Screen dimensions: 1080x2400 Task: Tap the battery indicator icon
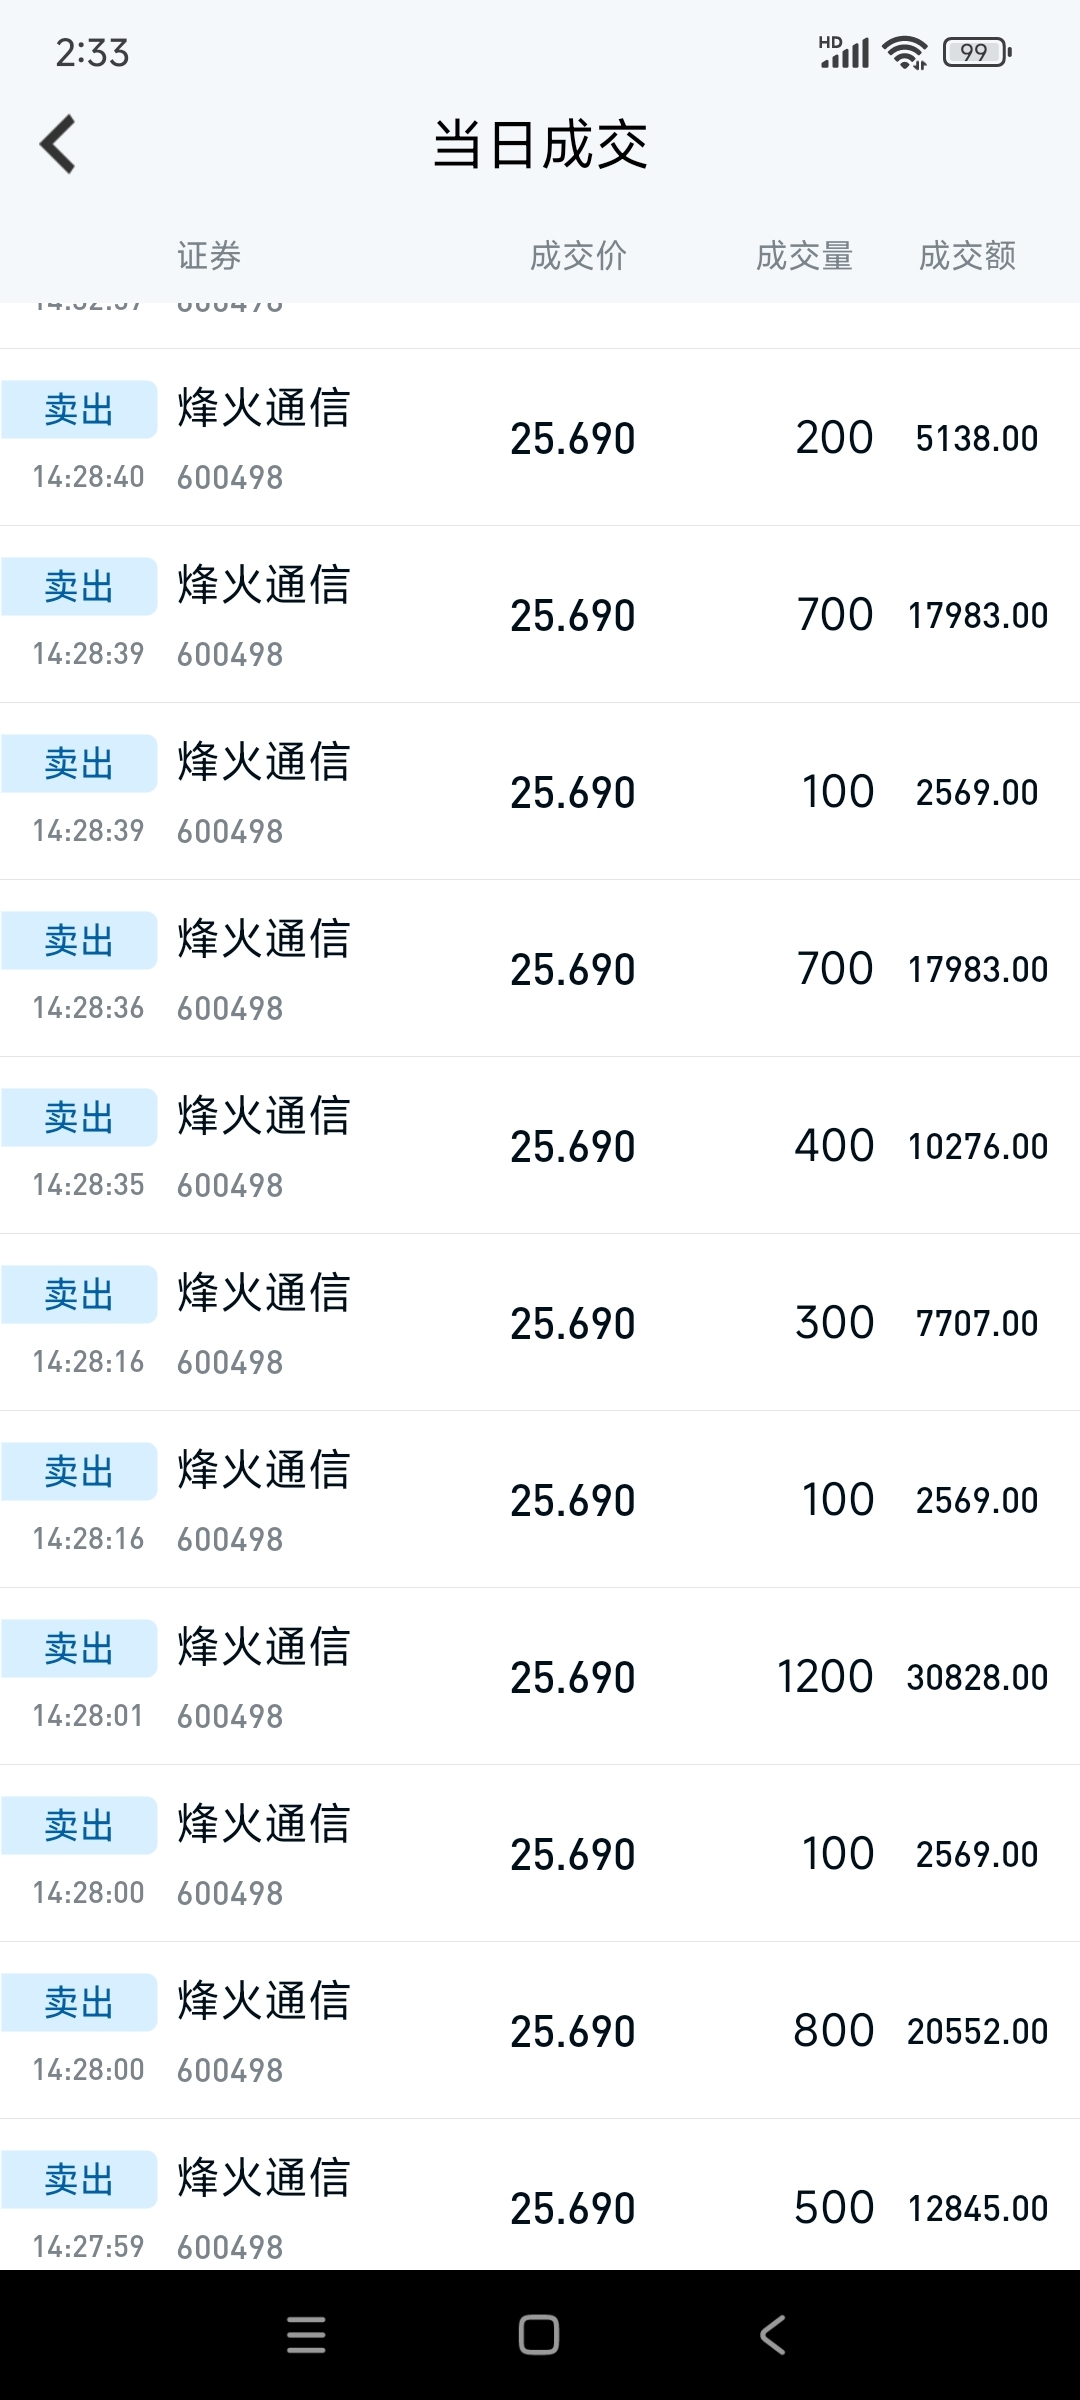tap(977, 52)
